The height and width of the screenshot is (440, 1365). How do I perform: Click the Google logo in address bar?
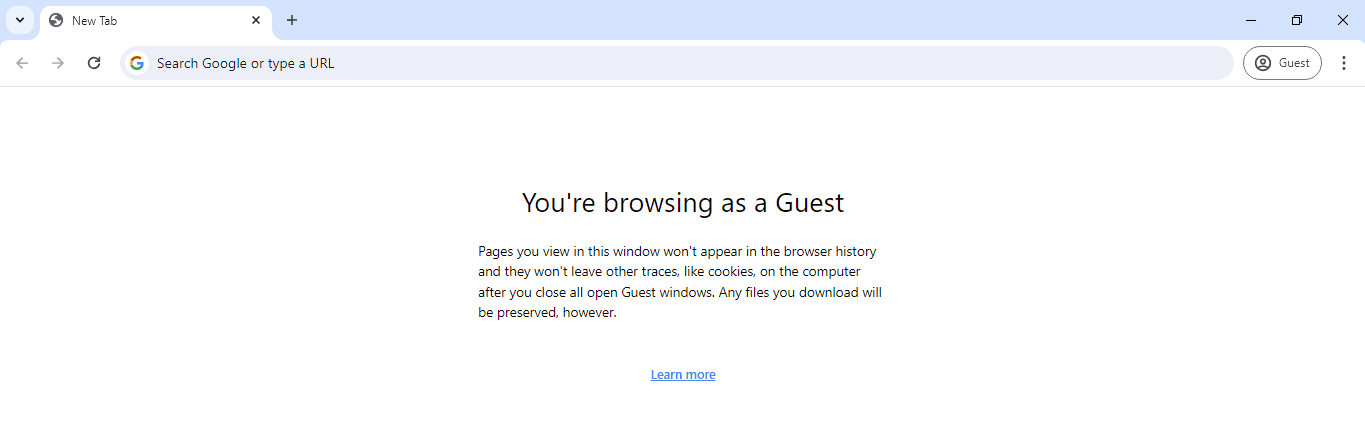[137, 63]
